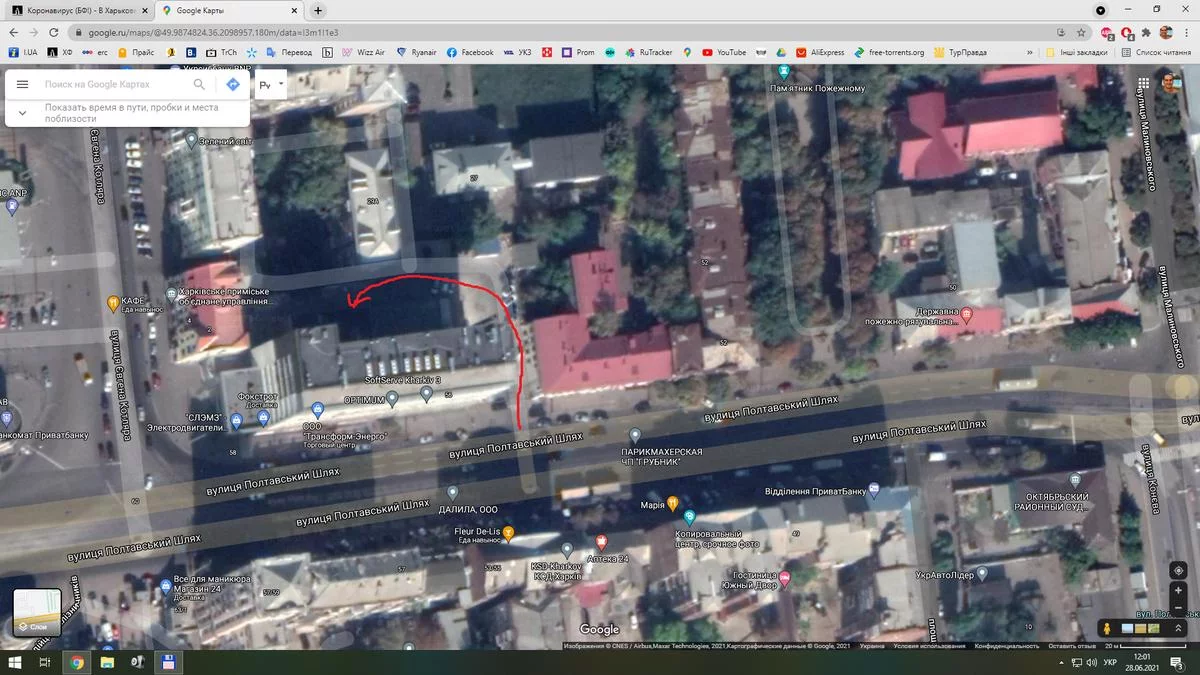Bookmark this page with the star icon

[1081, 32]
